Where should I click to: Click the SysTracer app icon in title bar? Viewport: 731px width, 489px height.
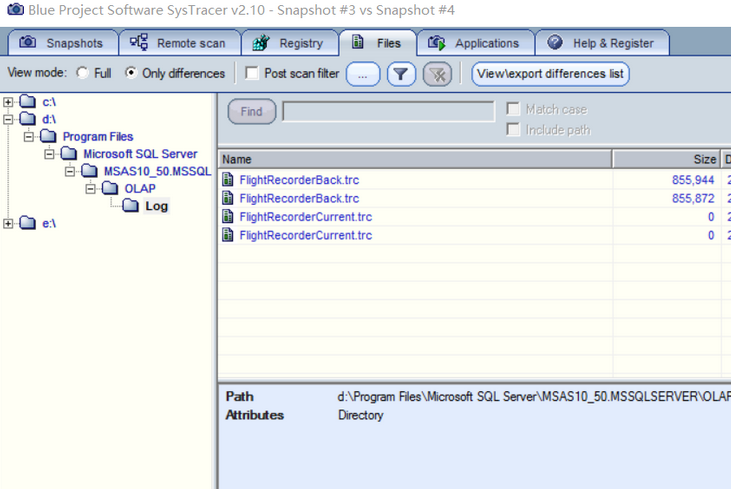(x=15, y=9)
